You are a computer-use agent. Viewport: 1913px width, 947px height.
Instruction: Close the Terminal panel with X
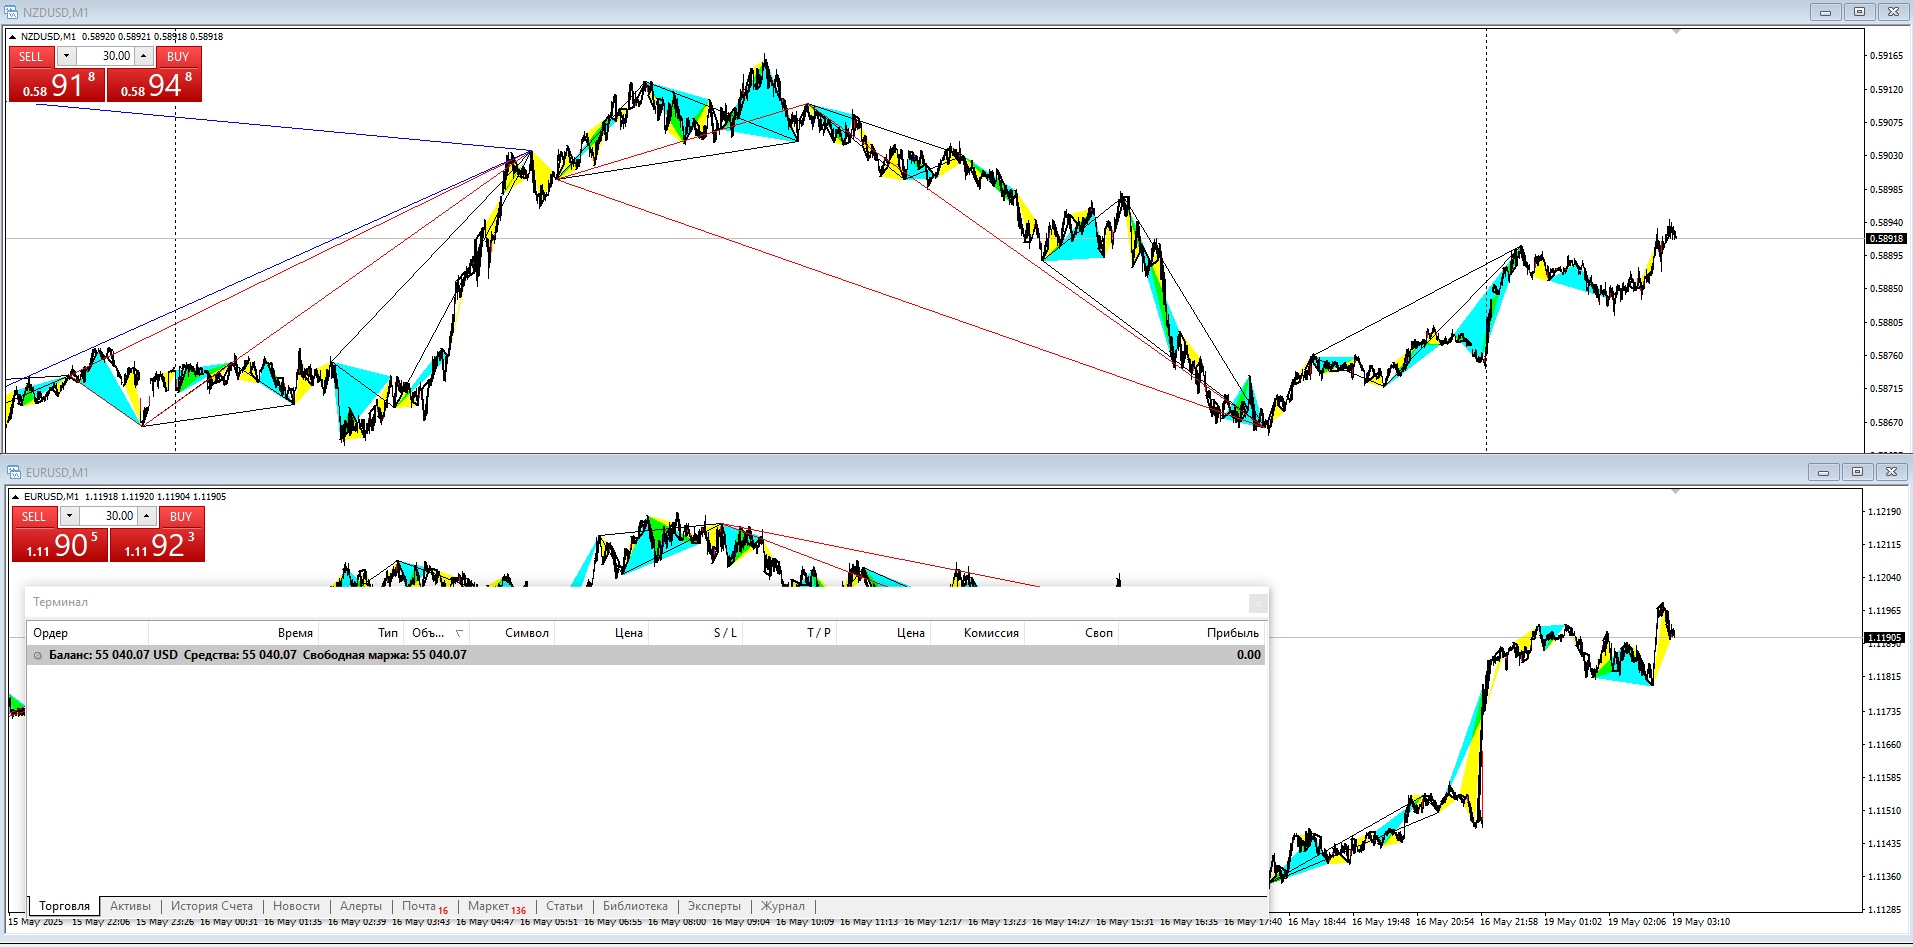click(1258, 603)
